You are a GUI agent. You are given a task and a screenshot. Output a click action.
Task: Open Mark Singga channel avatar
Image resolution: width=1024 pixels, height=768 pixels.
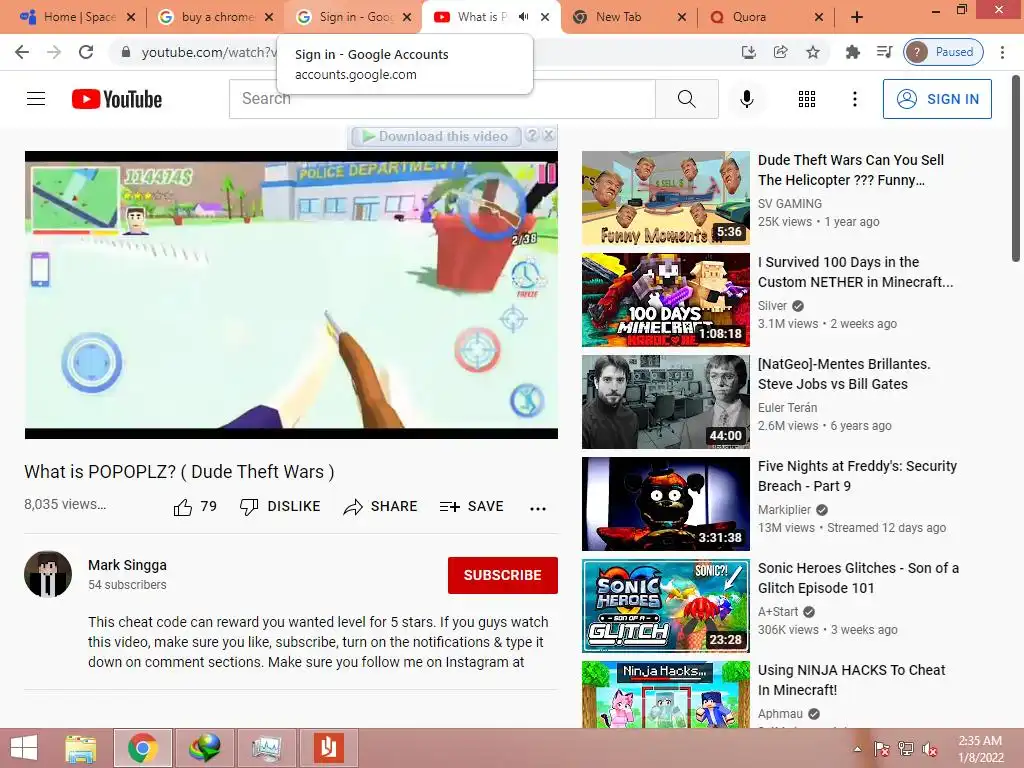pos(48,574)
